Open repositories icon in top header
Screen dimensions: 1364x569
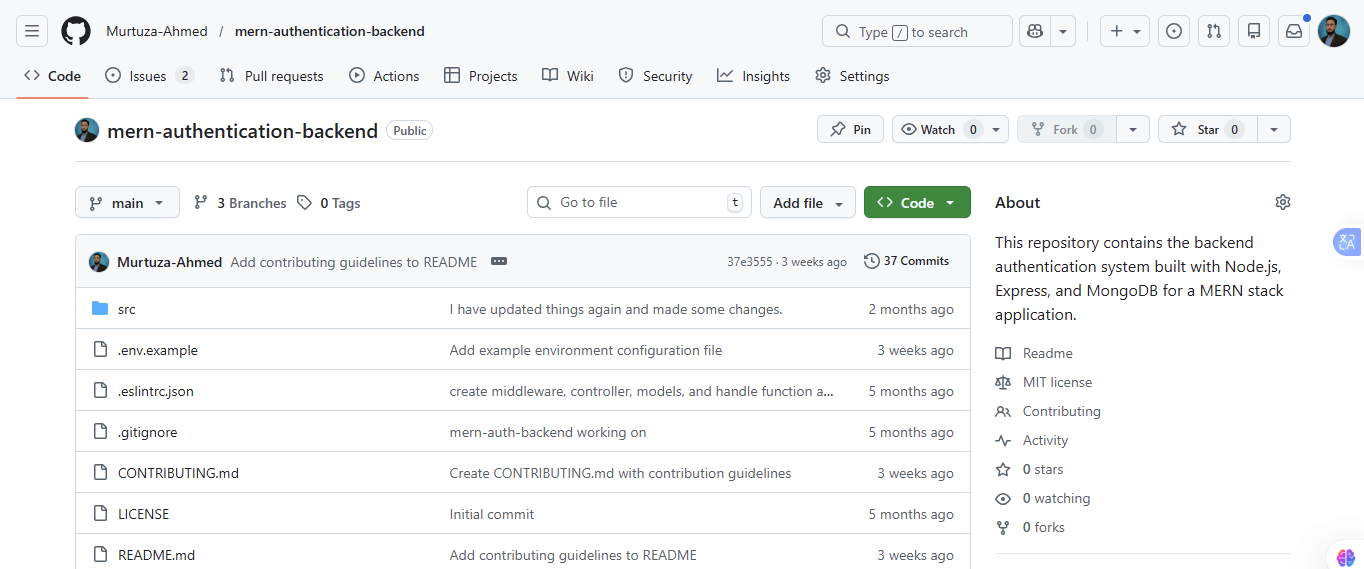(1254, 31)
